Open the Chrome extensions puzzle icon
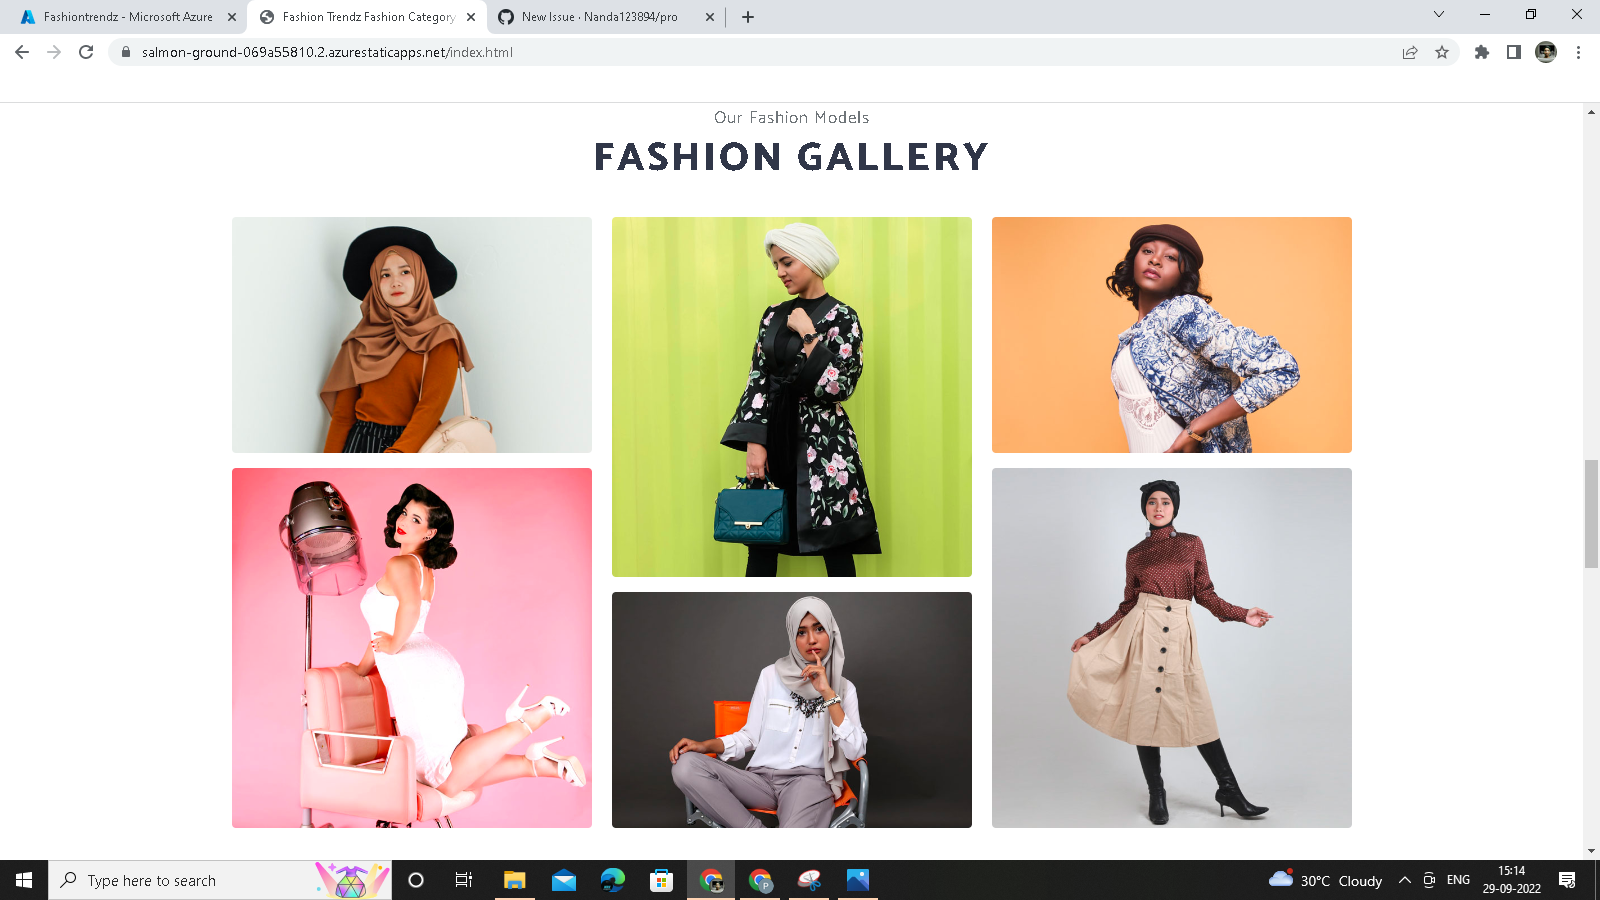 point(1482,52)
